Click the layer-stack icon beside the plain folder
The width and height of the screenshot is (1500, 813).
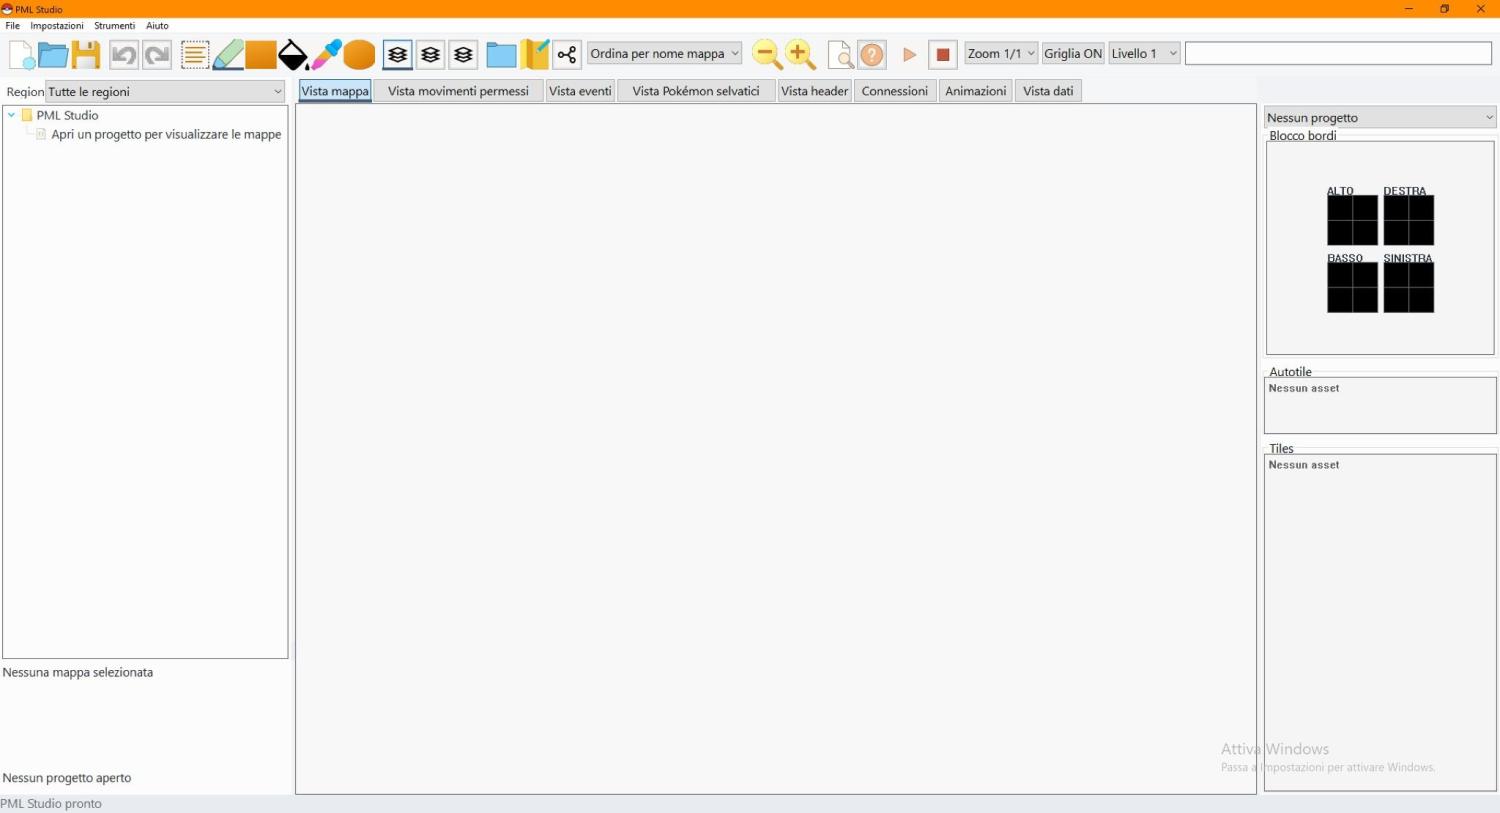463,55
